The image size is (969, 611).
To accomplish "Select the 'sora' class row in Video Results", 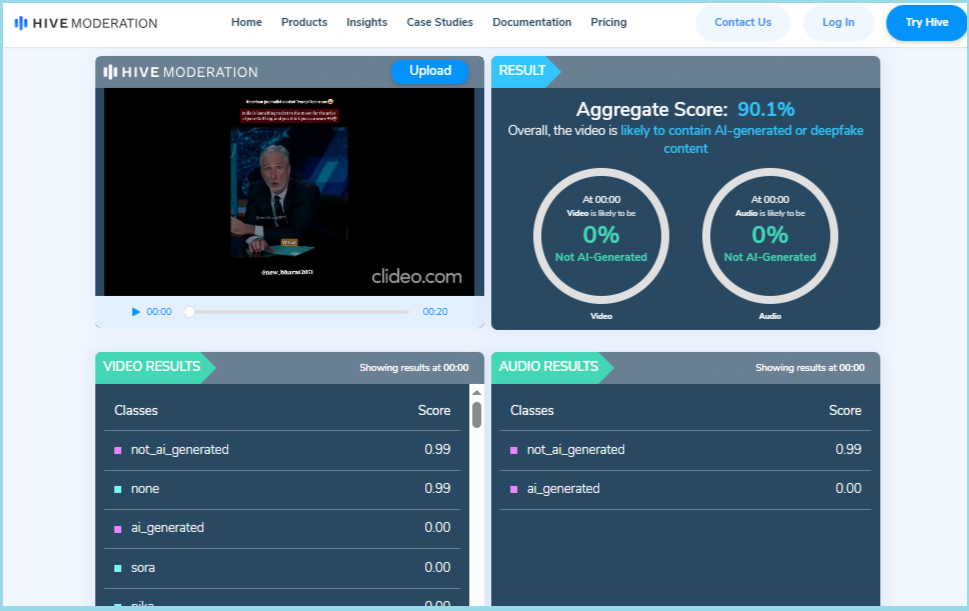I will tap(282, 568).
